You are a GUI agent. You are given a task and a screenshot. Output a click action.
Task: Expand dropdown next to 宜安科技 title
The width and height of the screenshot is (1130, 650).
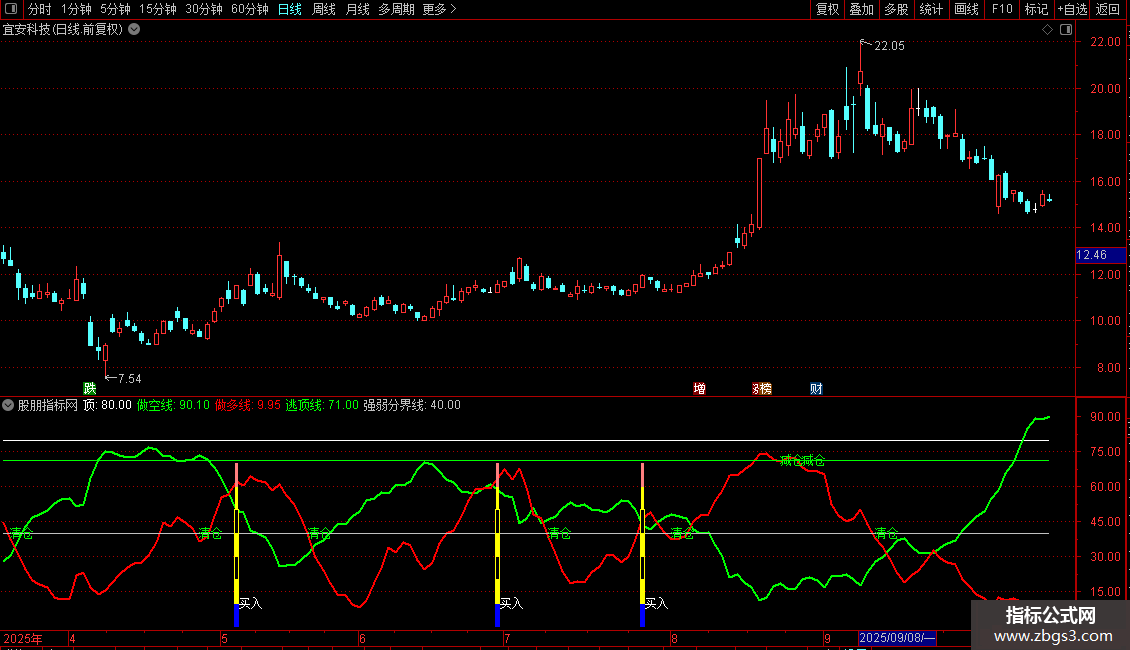pos(134,30)
